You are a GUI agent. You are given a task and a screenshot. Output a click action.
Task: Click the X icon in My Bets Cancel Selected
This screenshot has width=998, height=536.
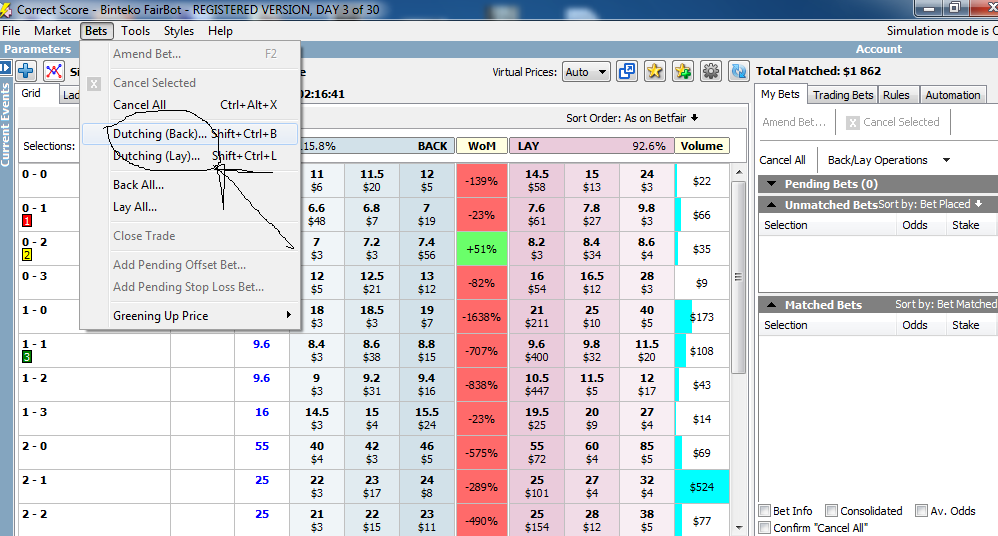point(853,123)
